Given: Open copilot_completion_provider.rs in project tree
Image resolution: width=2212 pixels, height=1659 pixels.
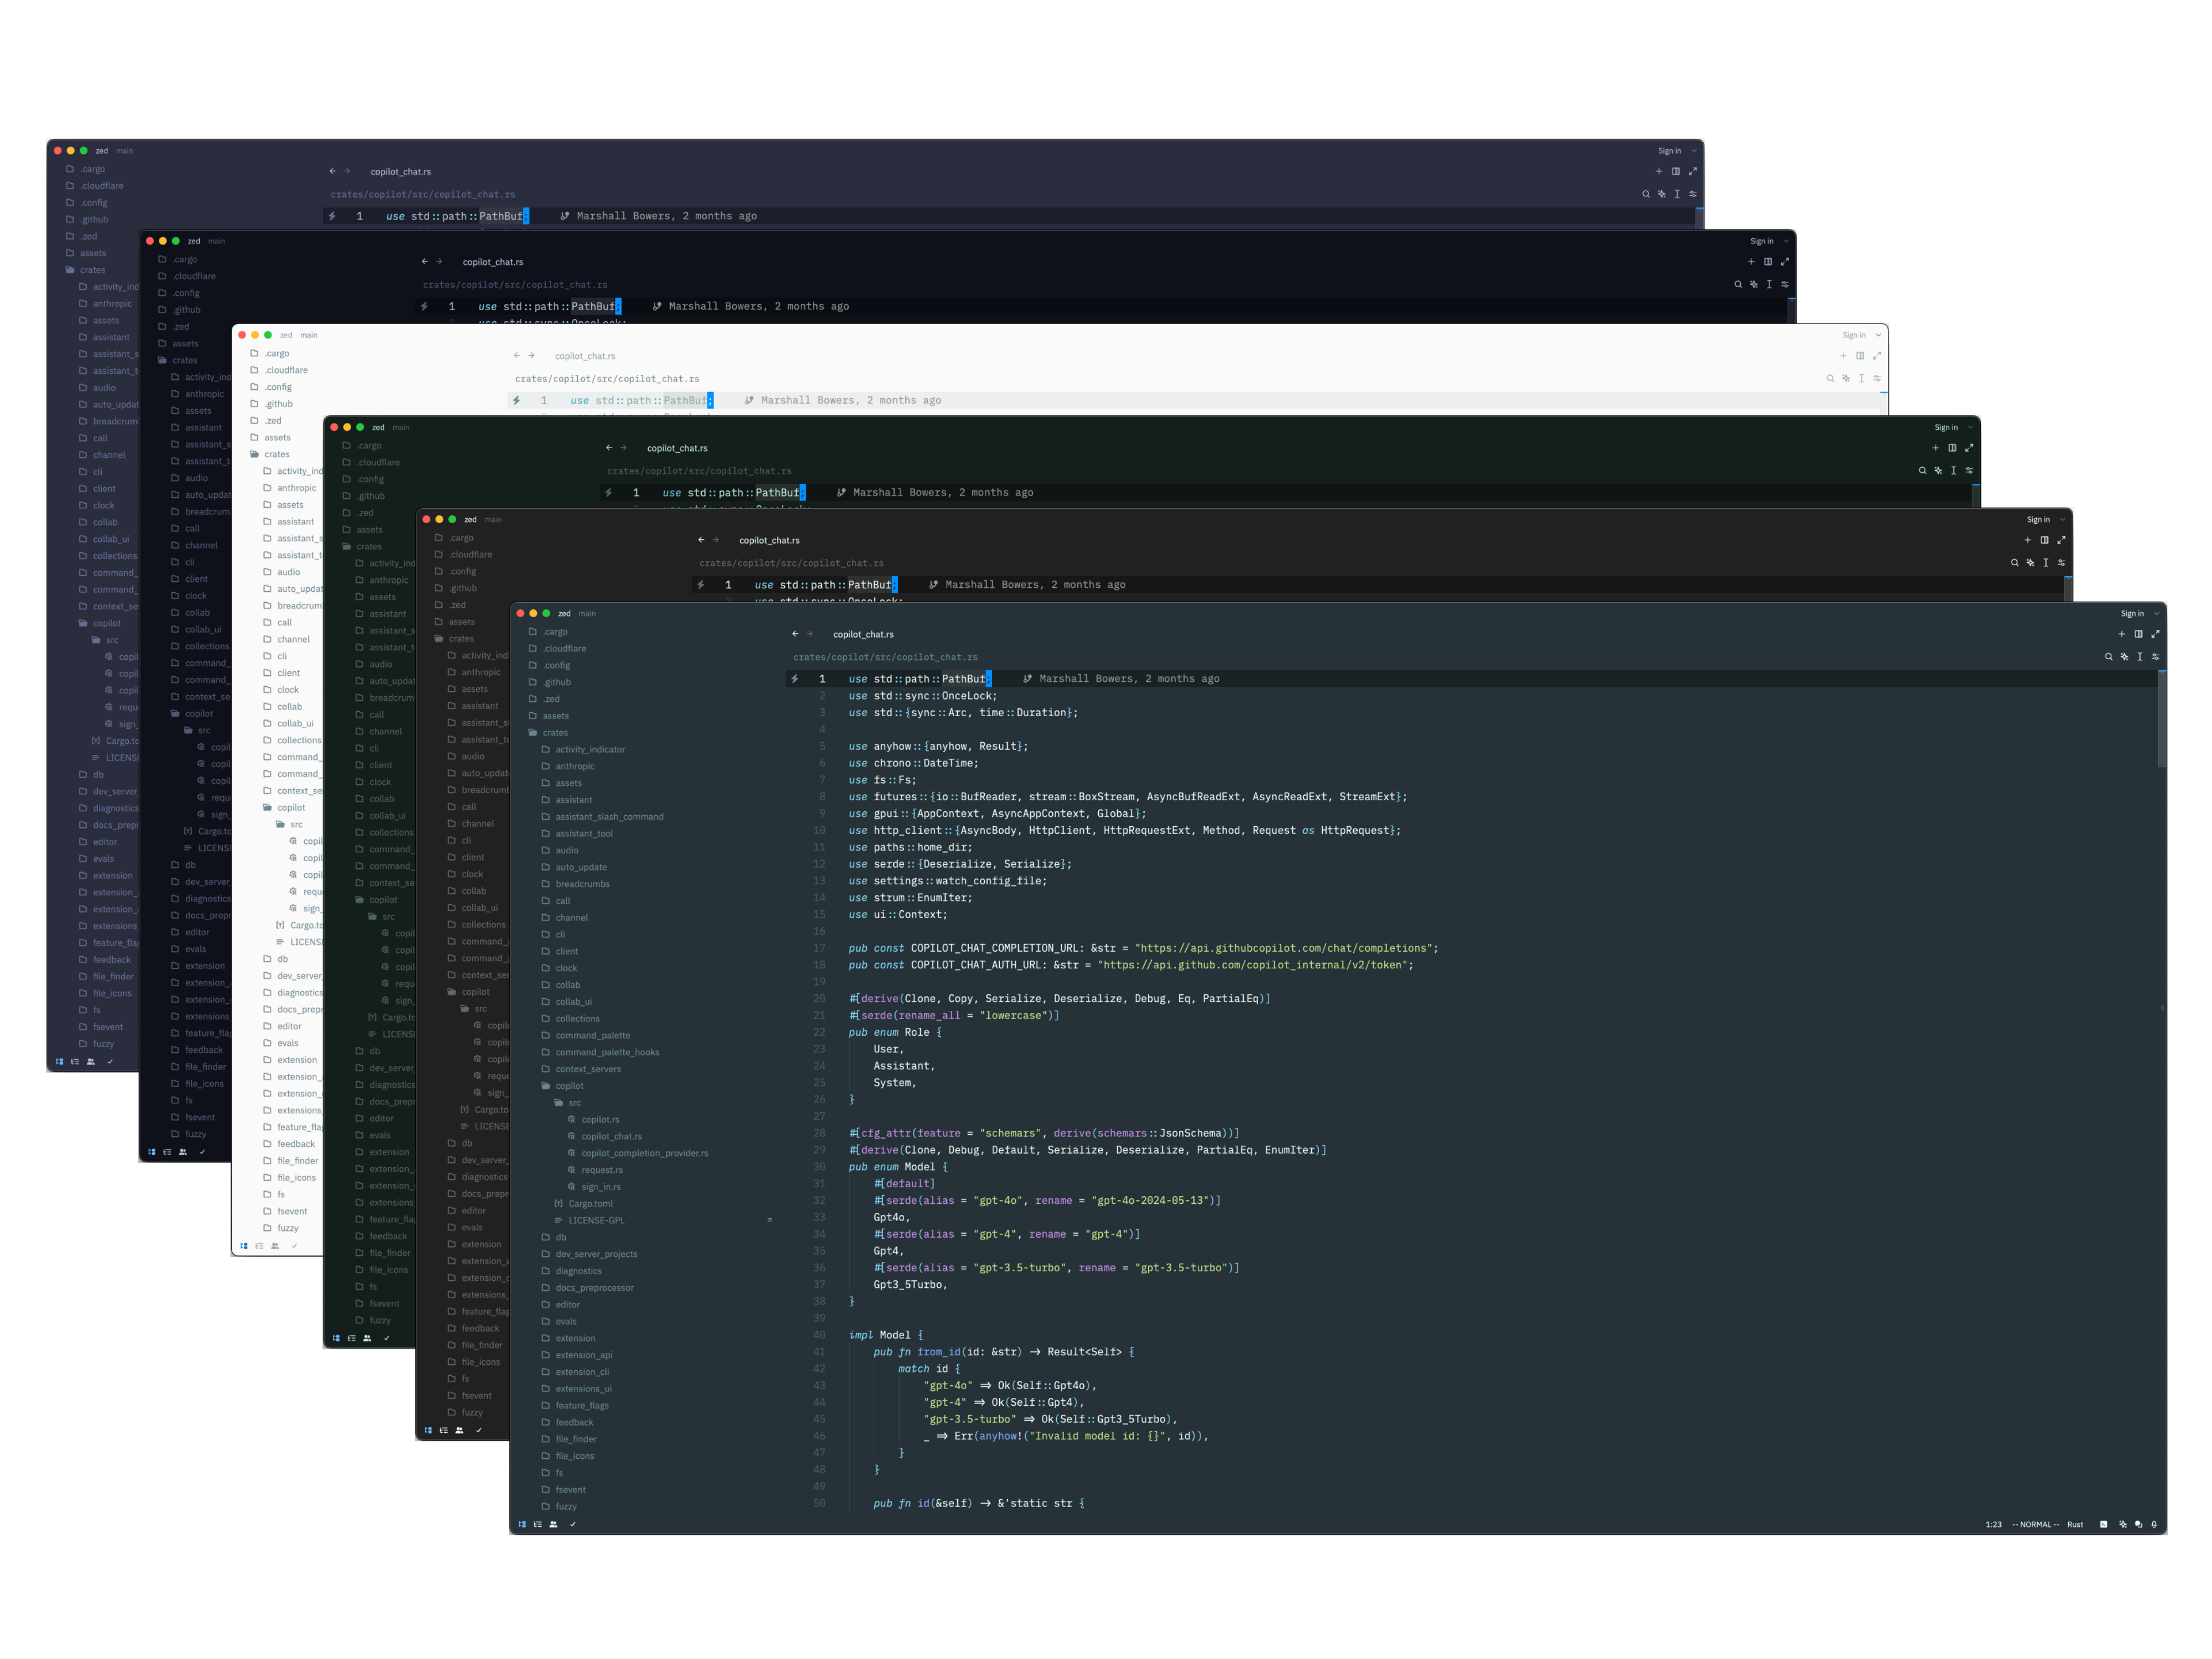Looking at the screenshot, I should click(x=644, y=1153).
